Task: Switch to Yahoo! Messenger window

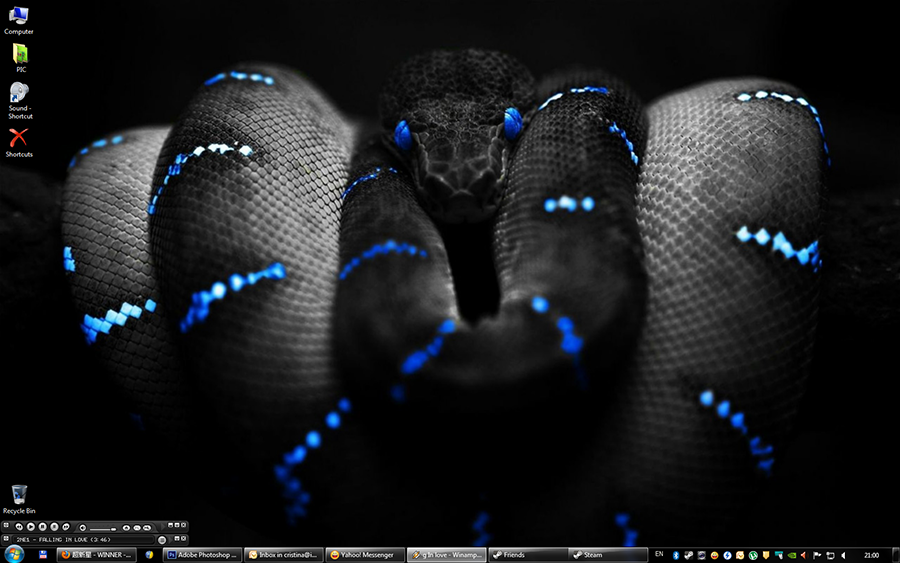Action: [x=365, y=555]
